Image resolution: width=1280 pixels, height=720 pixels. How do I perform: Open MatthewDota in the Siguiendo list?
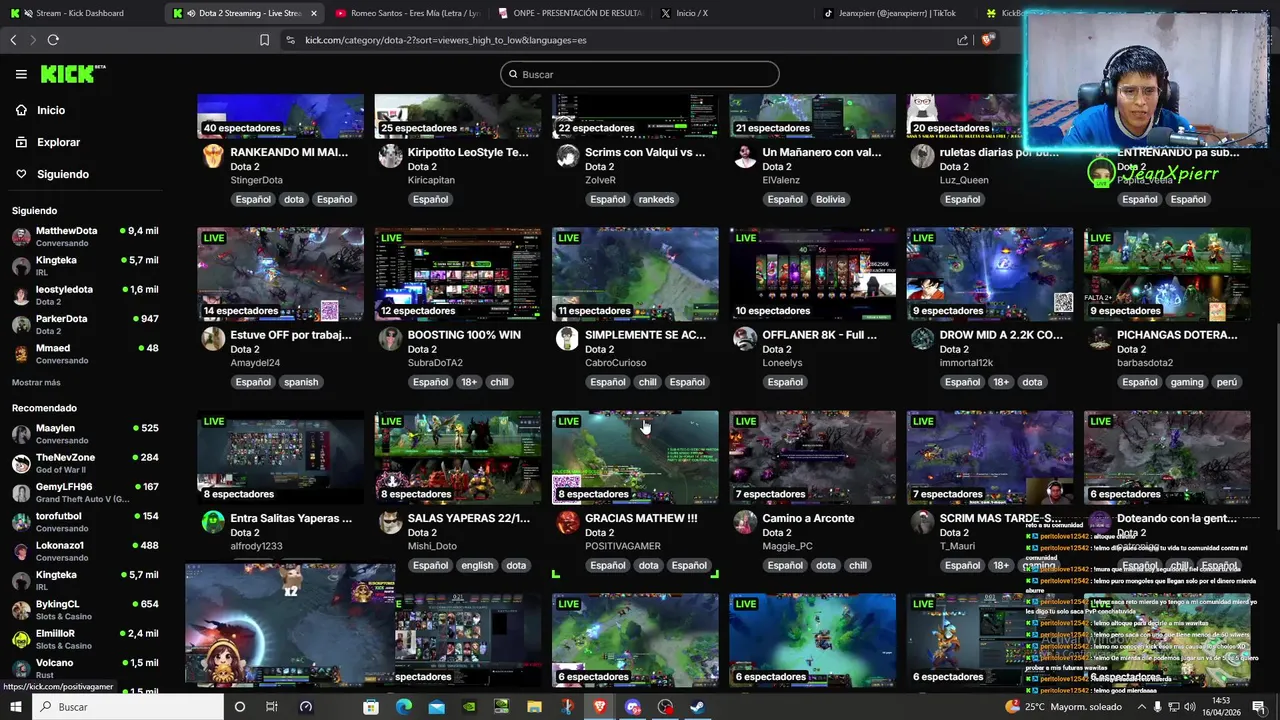pyautogui.click(x=85, y=236)
